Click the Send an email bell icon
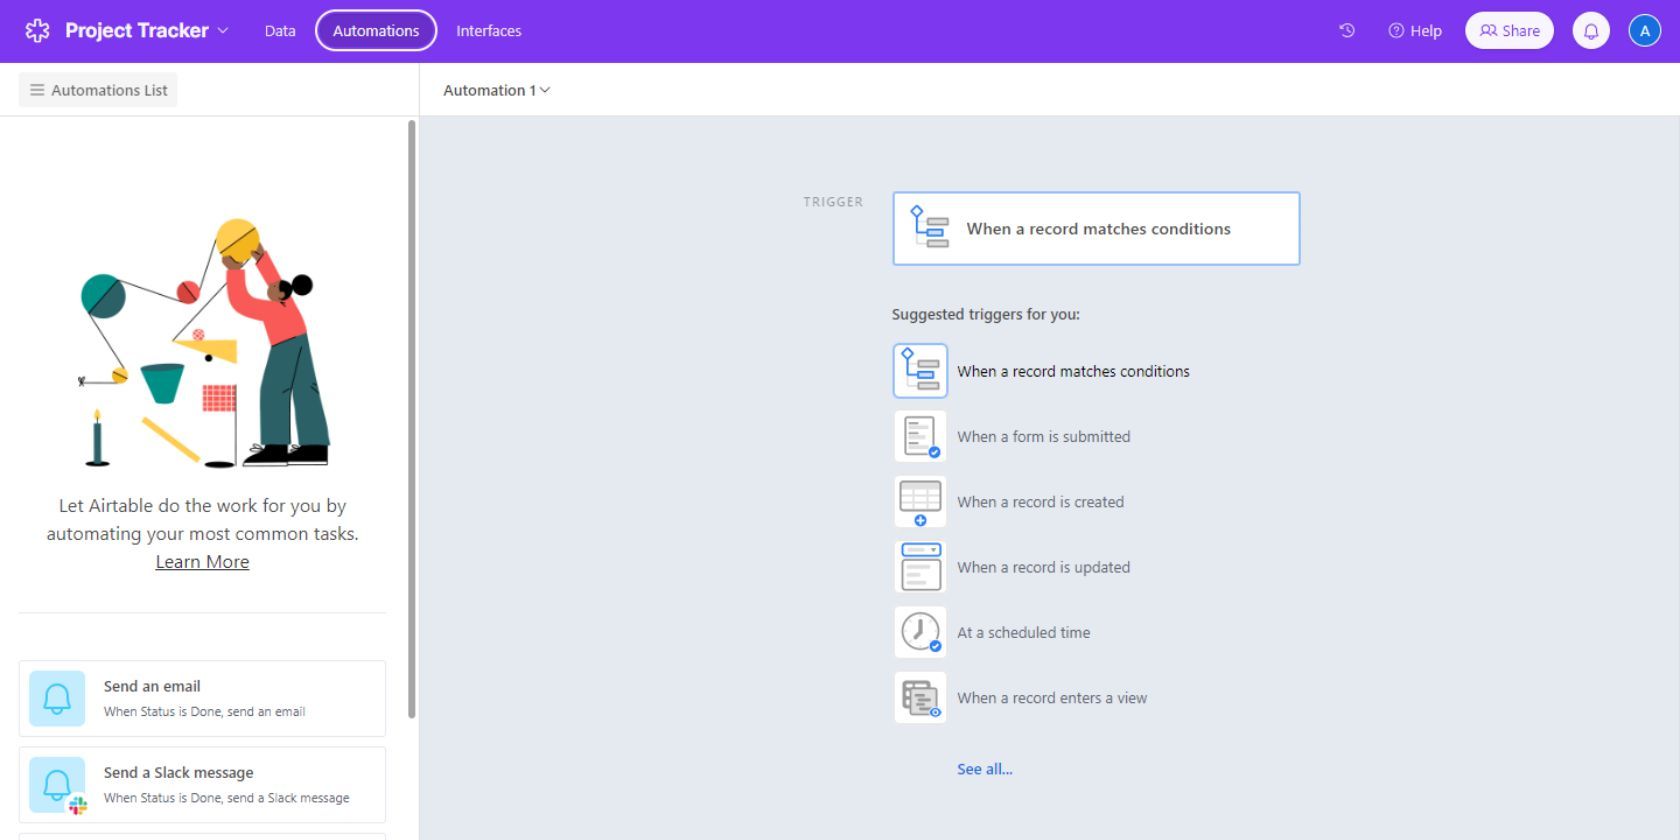This screenshot has width=1680, height=840. coord(57,698)
